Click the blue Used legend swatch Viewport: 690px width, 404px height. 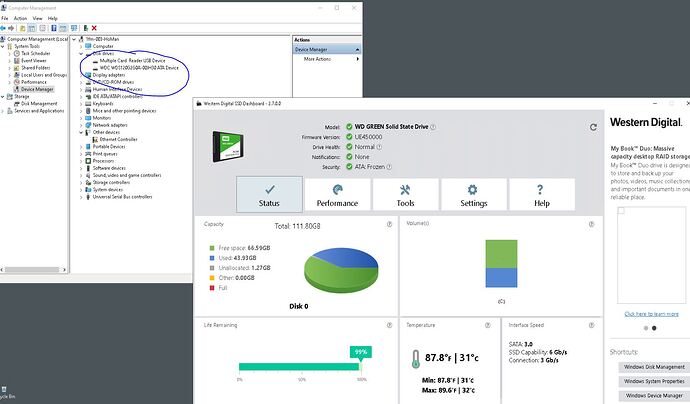212,258
